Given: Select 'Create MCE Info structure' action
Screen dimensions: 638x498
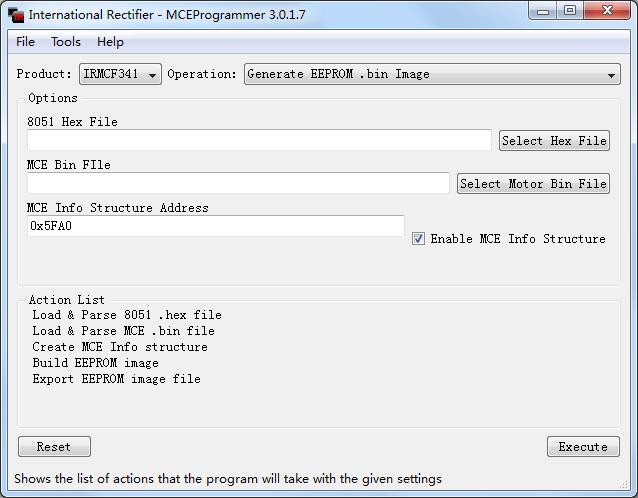Looking at the screenshot, I should 120,347.
